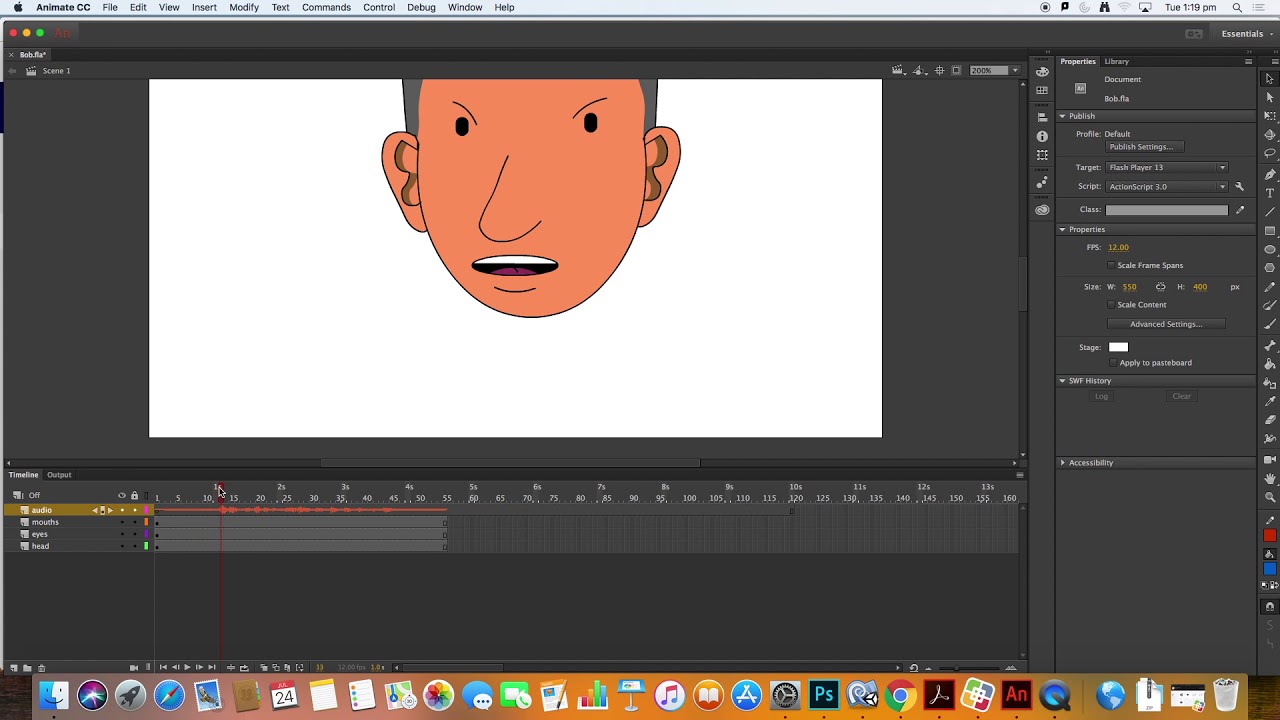Screen dimensions: 1280x720
Task: Toggle visibility dot of head layer
Action: 122,546
